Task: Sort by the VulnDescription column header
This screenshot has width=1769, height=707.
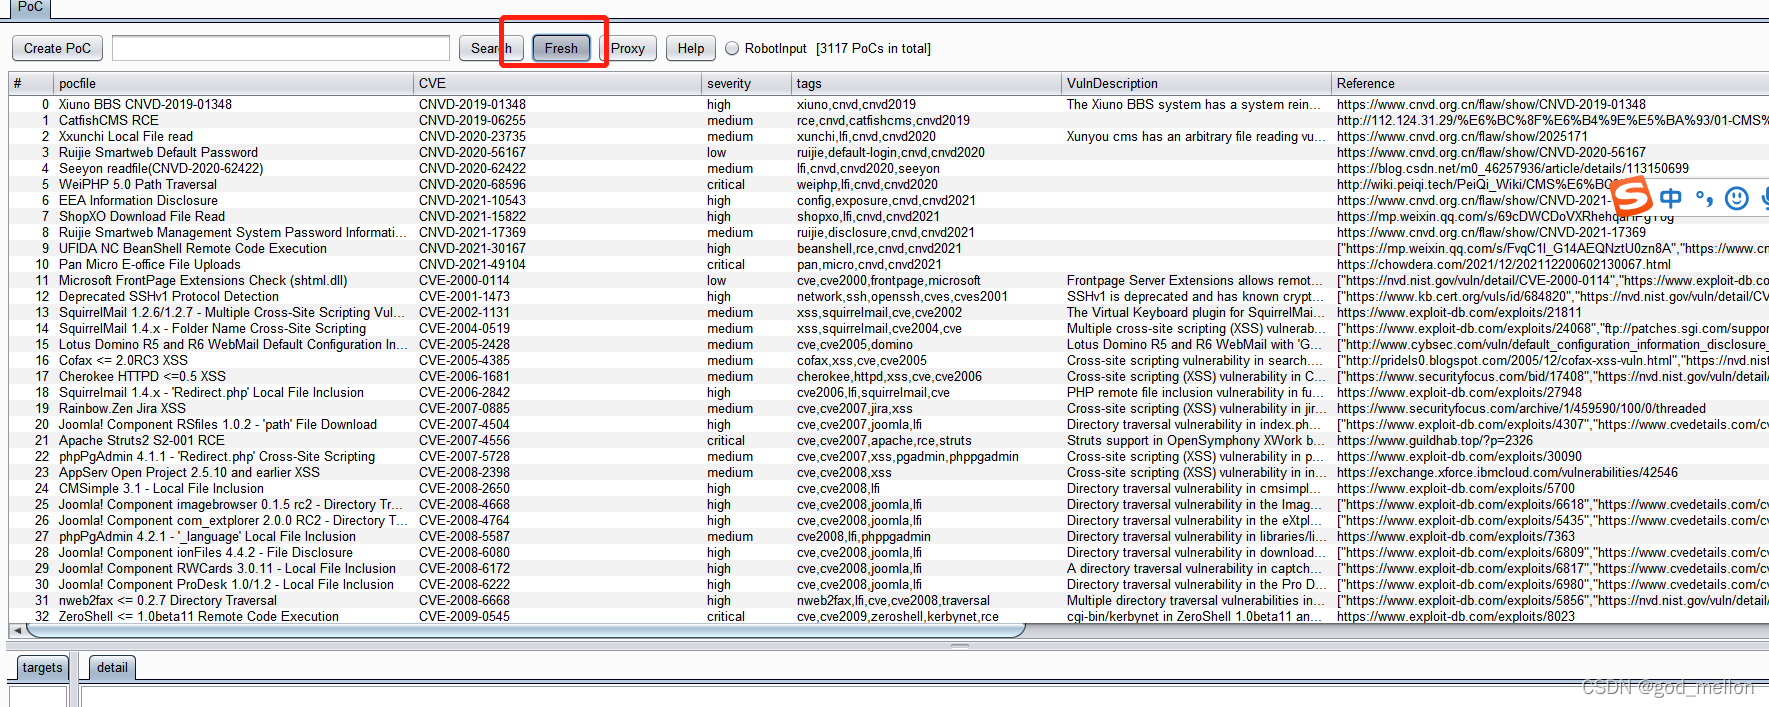Action: [1197, 83]
